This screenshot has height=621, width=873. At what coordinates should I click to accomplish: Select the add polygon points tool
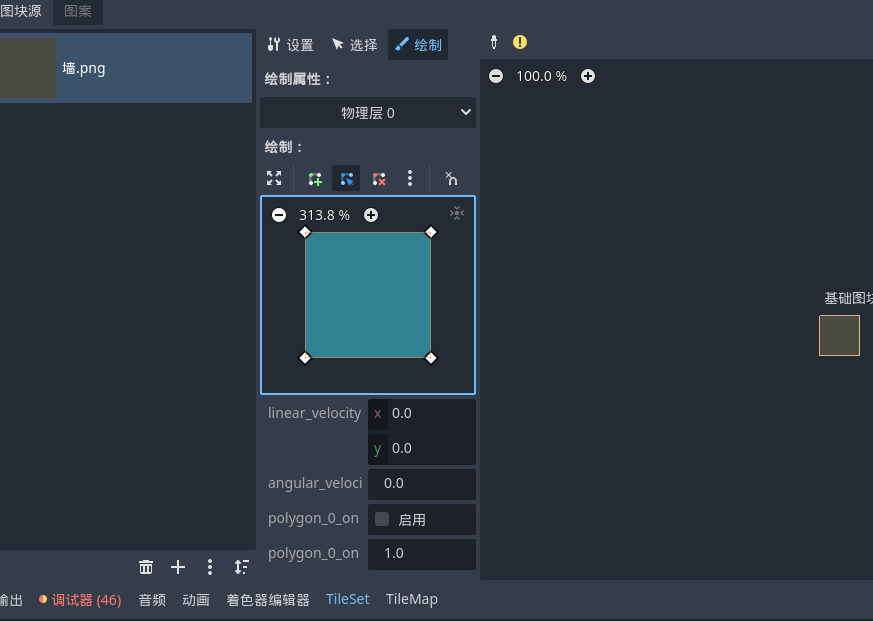315,179
